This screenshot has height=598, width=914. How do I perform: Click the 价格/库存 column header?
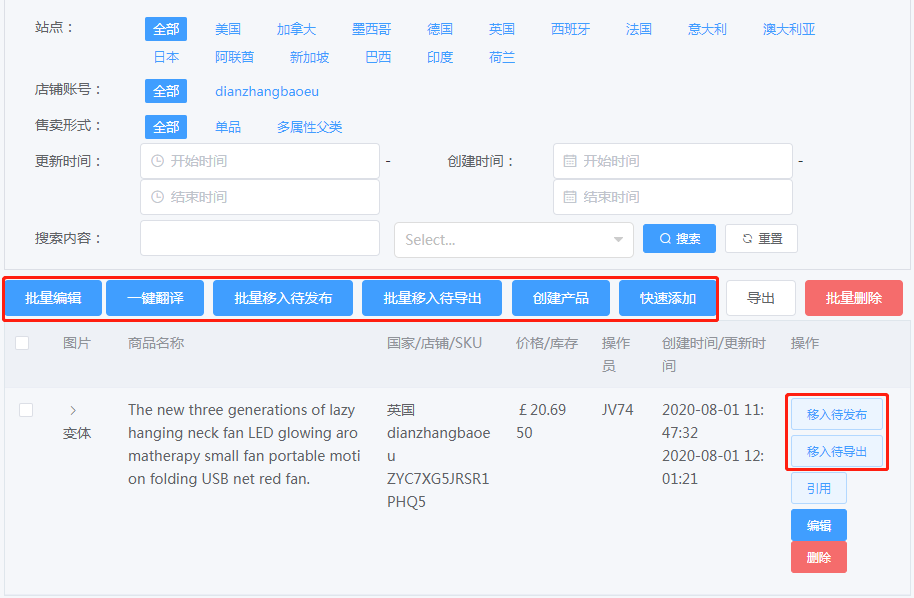coord(547,343)
